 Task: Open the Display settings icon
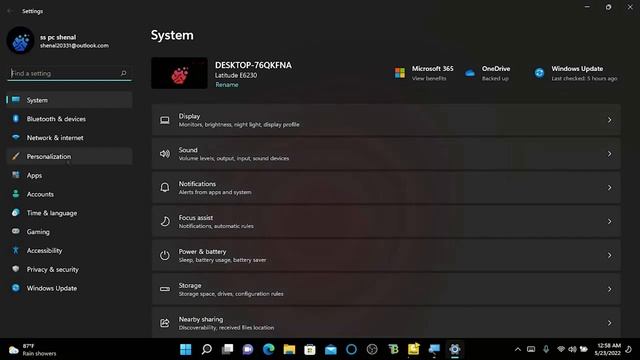(x=165, y=120)
